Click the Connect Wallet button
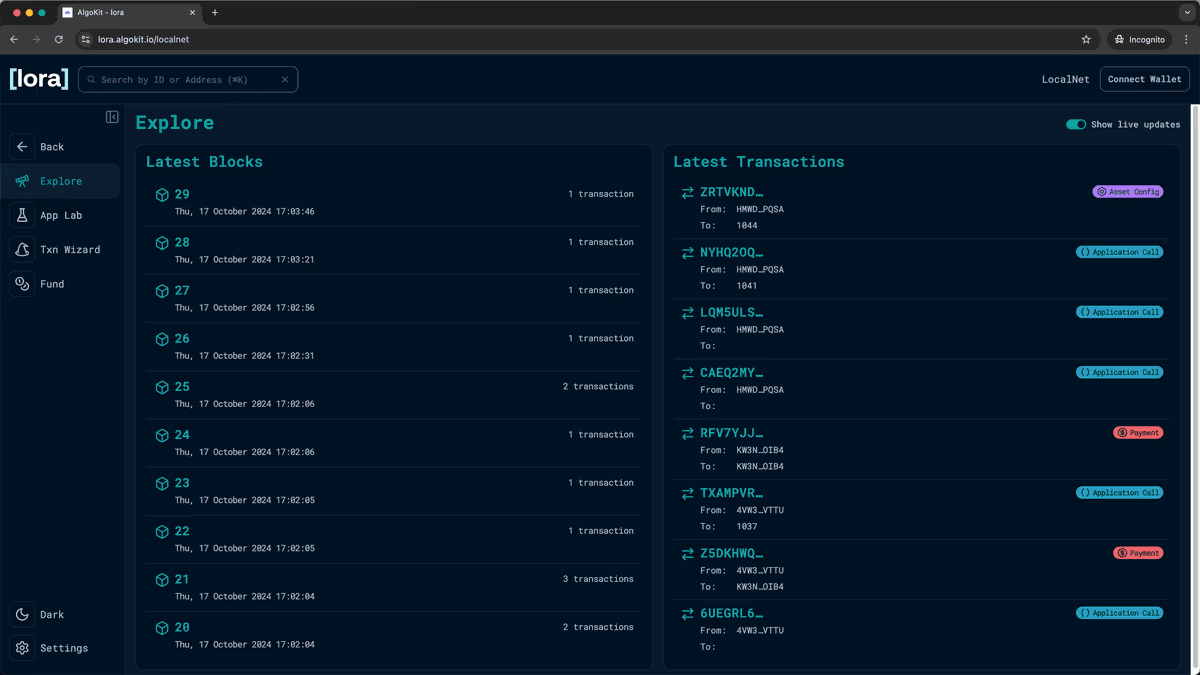 pyautogui.click(x=1144, y=79)
